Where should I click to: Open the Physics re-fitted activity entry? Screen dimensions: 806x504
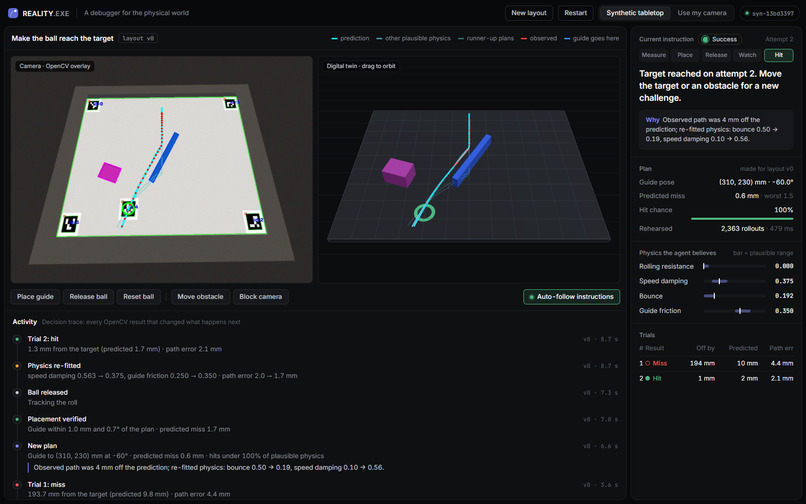(x=316, y=371)
